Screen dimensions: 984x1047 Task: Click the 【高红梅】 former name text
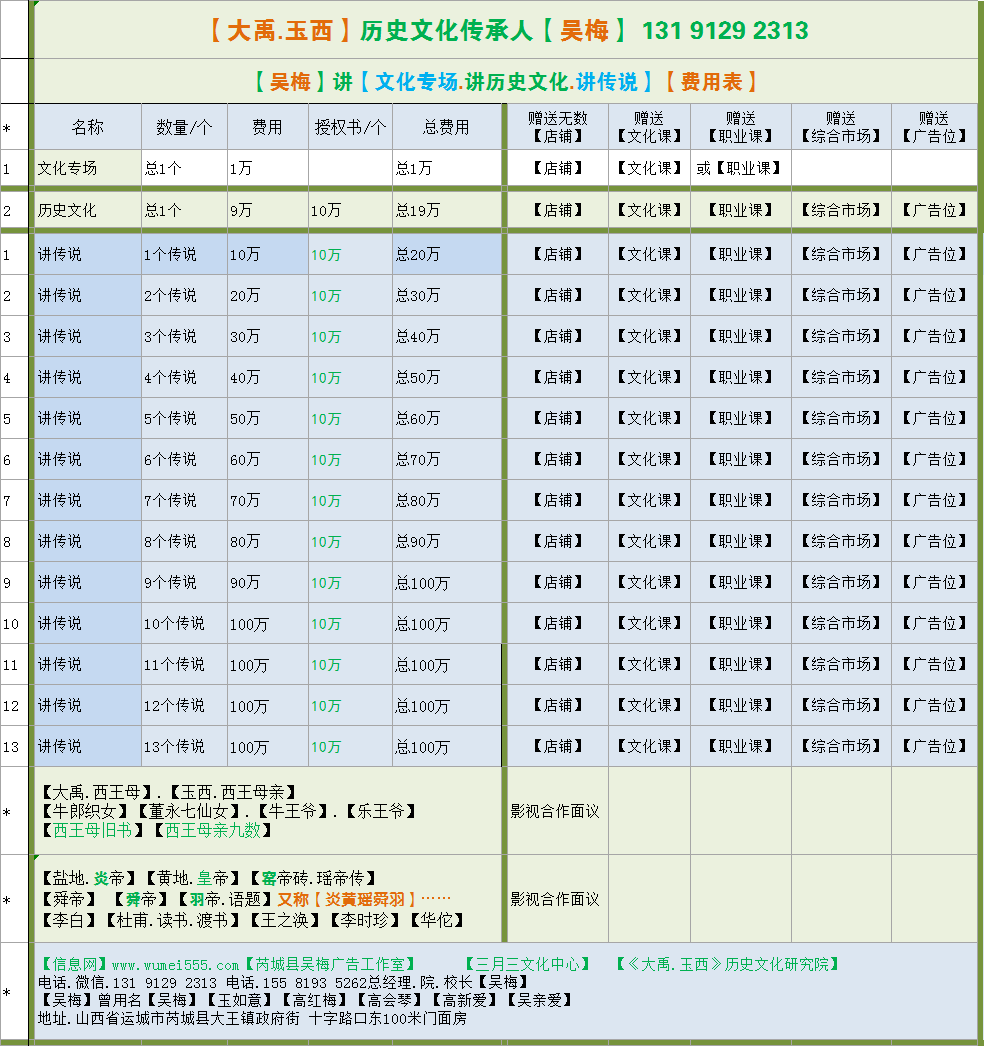(x=314, y=1000)
